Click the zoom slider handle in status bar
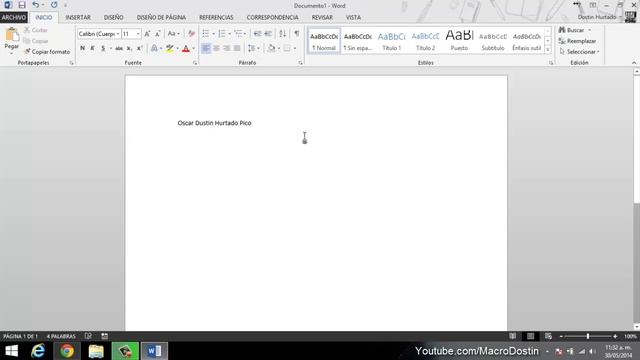Image resolution: width=640 pixels, height=360 pixels. click(x=588, y=336)
